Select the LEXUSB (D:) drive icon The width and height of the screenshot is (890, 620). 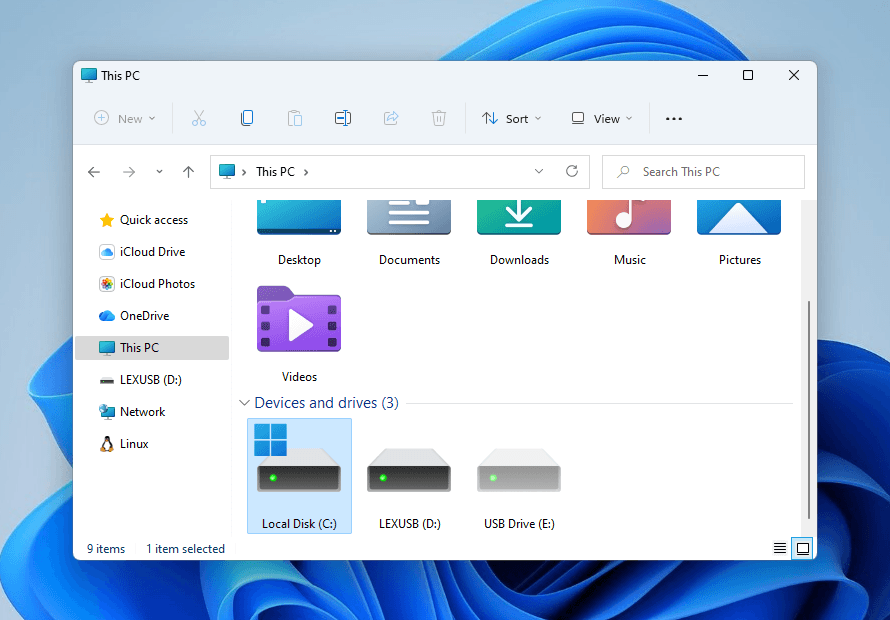(409, 470)
